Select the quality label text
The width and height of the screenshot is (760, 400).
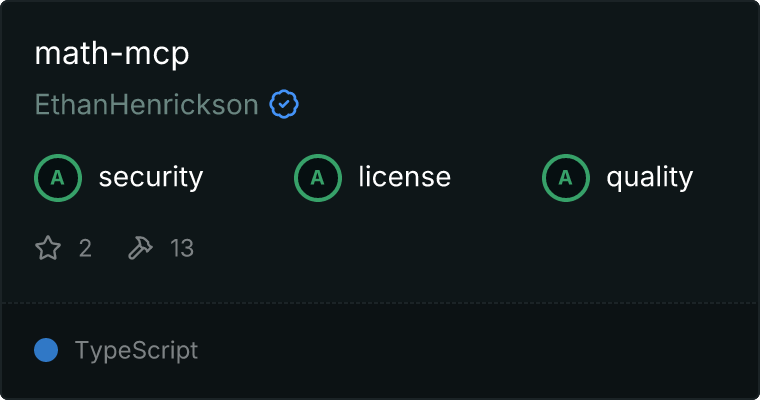tap(649, 178)
